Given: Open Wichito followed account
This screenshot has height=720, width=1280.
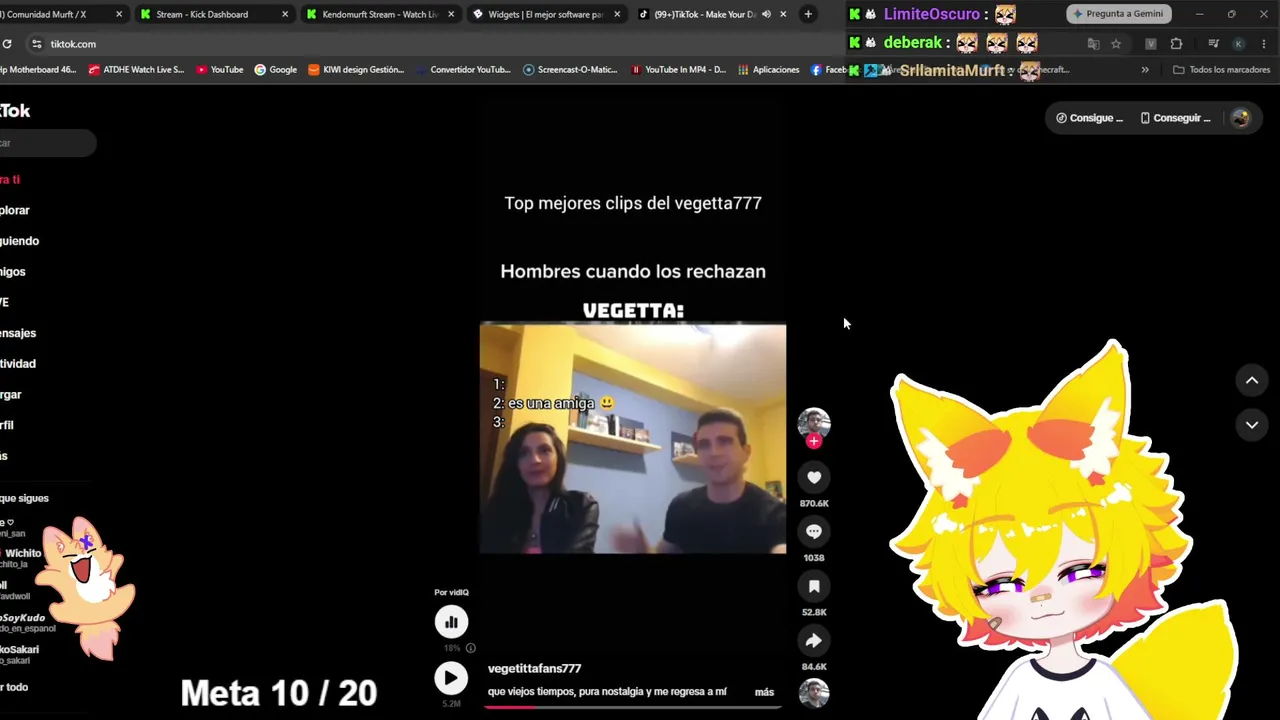Looking at the screenshot, I should [21, 558].
